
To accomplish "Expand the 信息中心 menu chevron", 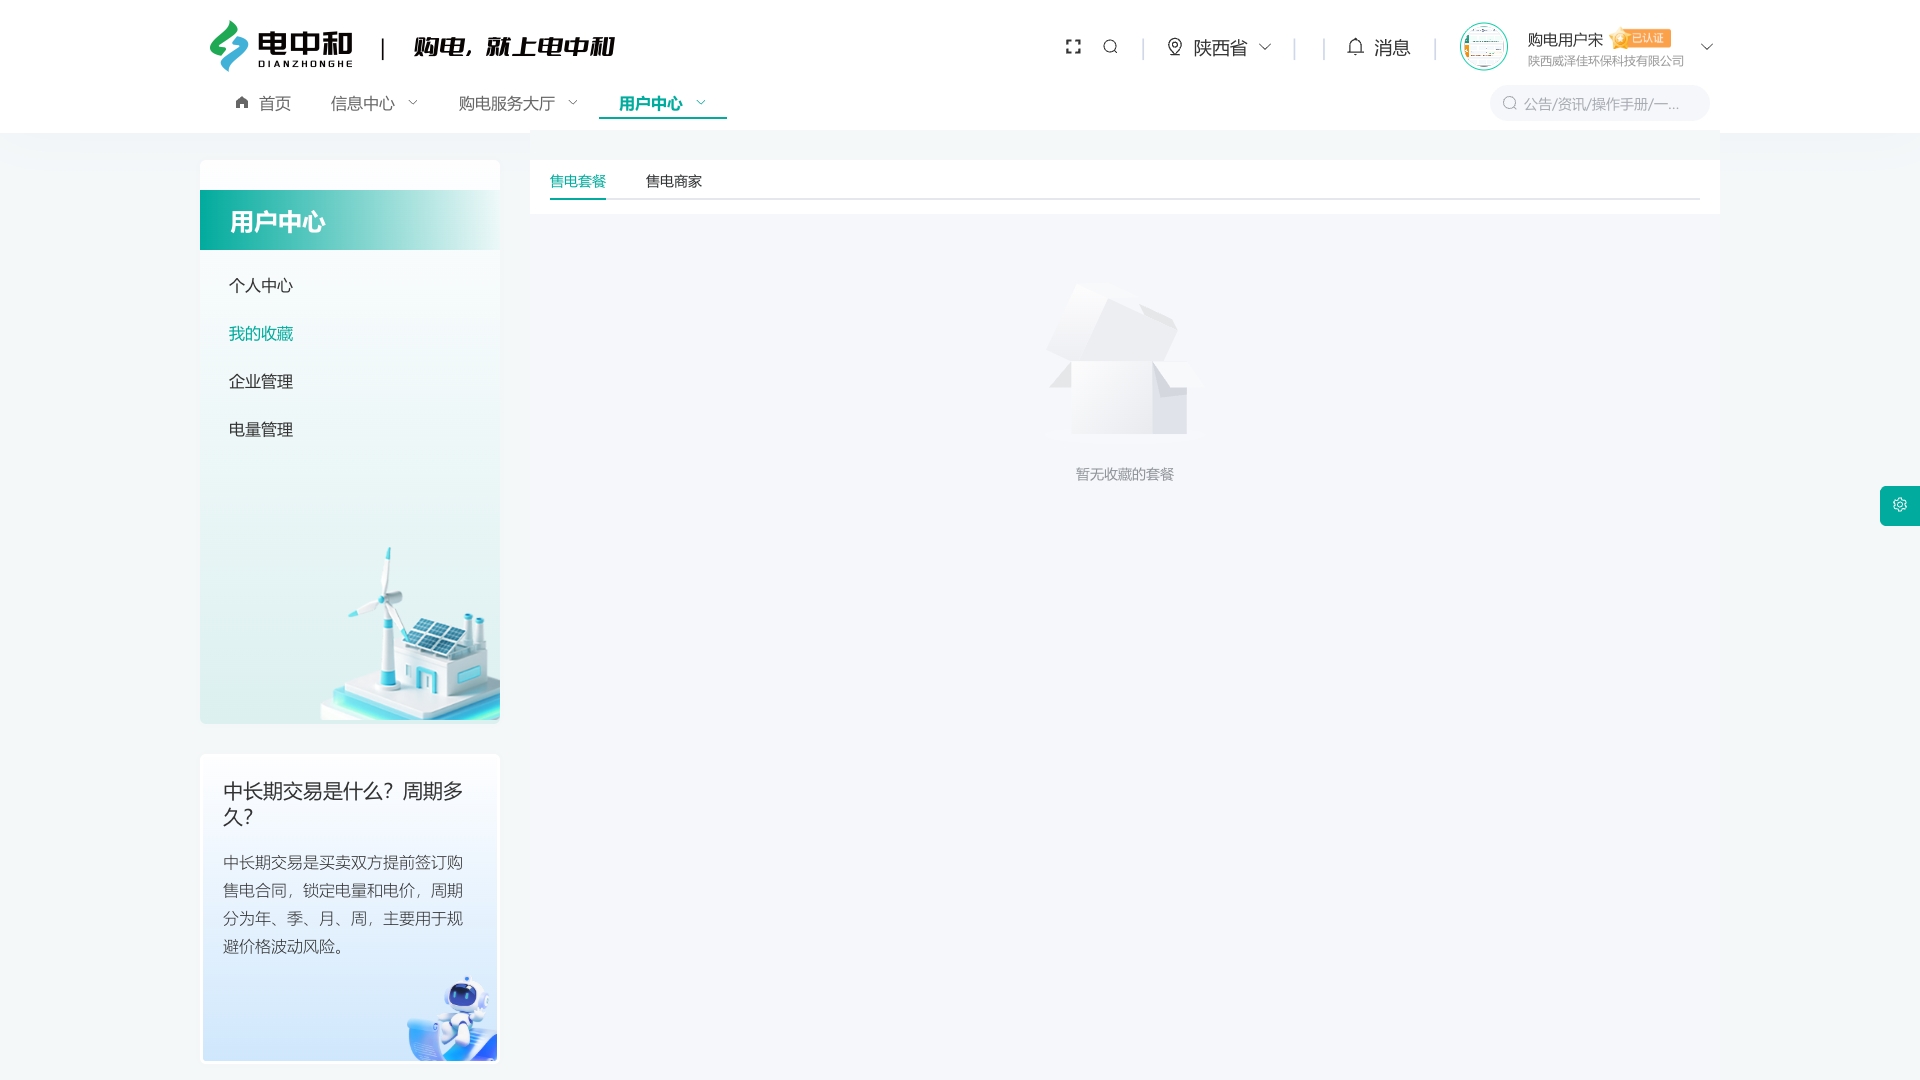I will [x=413, y=102].
